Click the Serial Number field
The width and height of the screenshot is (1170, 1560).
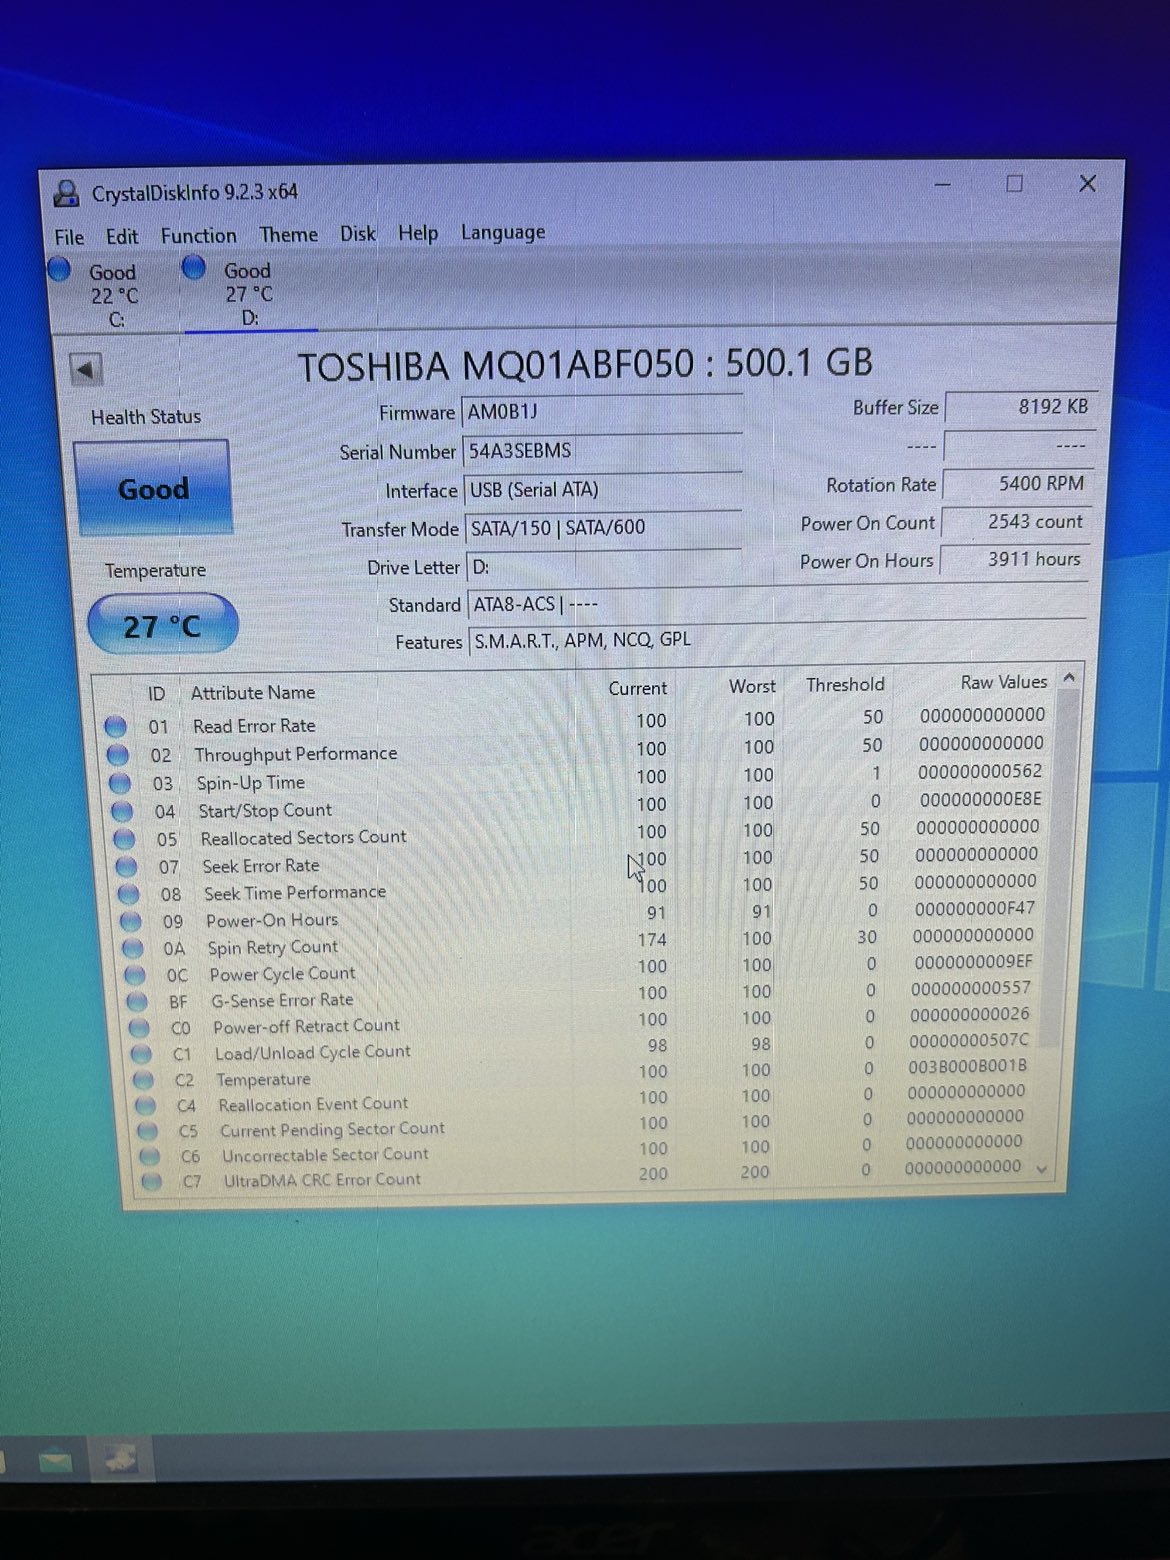point(602,451)
